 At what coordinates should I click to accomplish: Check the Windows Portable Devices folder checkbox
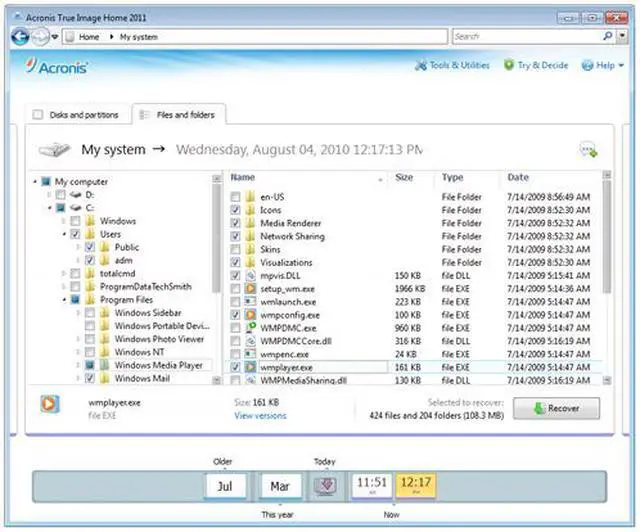click(90, 326)
